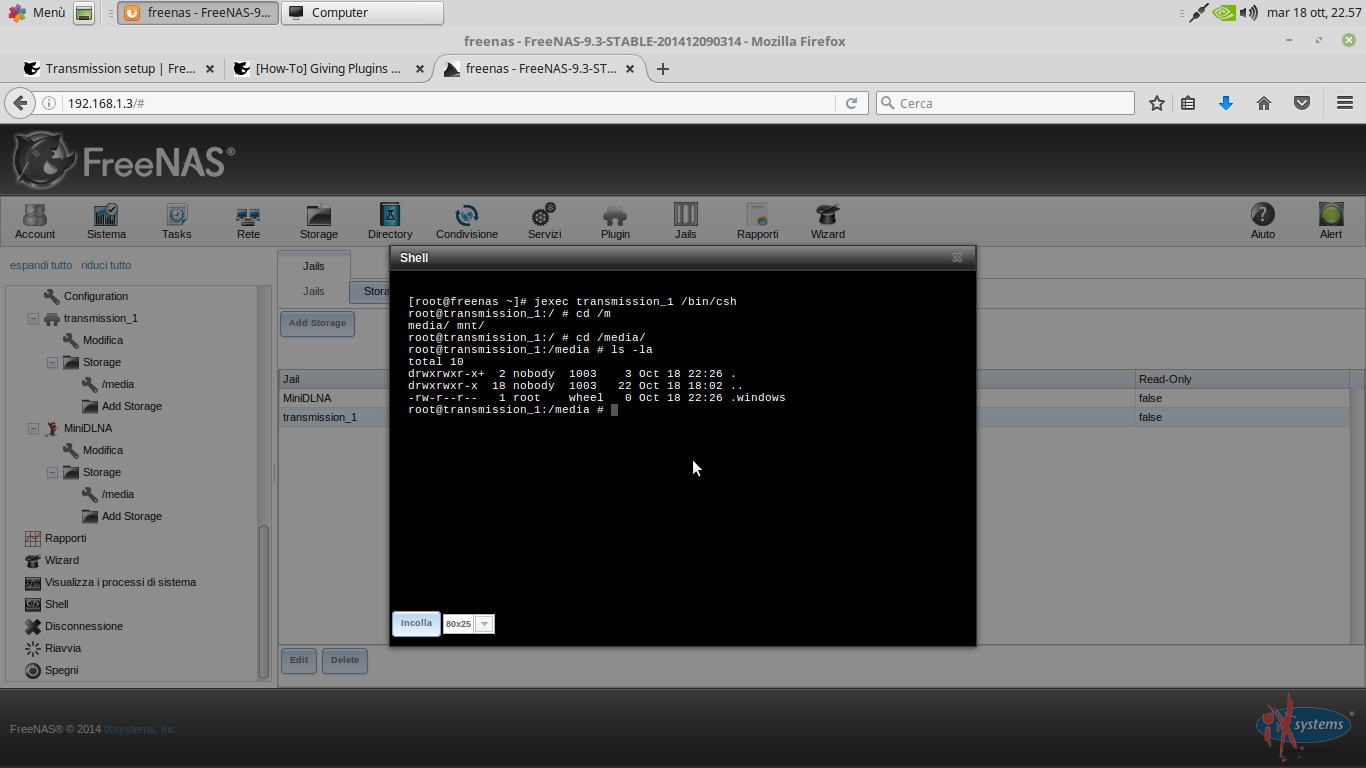Open the browser downloads arrow
The width and height of the screenshot is (1366, 768).
1226,103
